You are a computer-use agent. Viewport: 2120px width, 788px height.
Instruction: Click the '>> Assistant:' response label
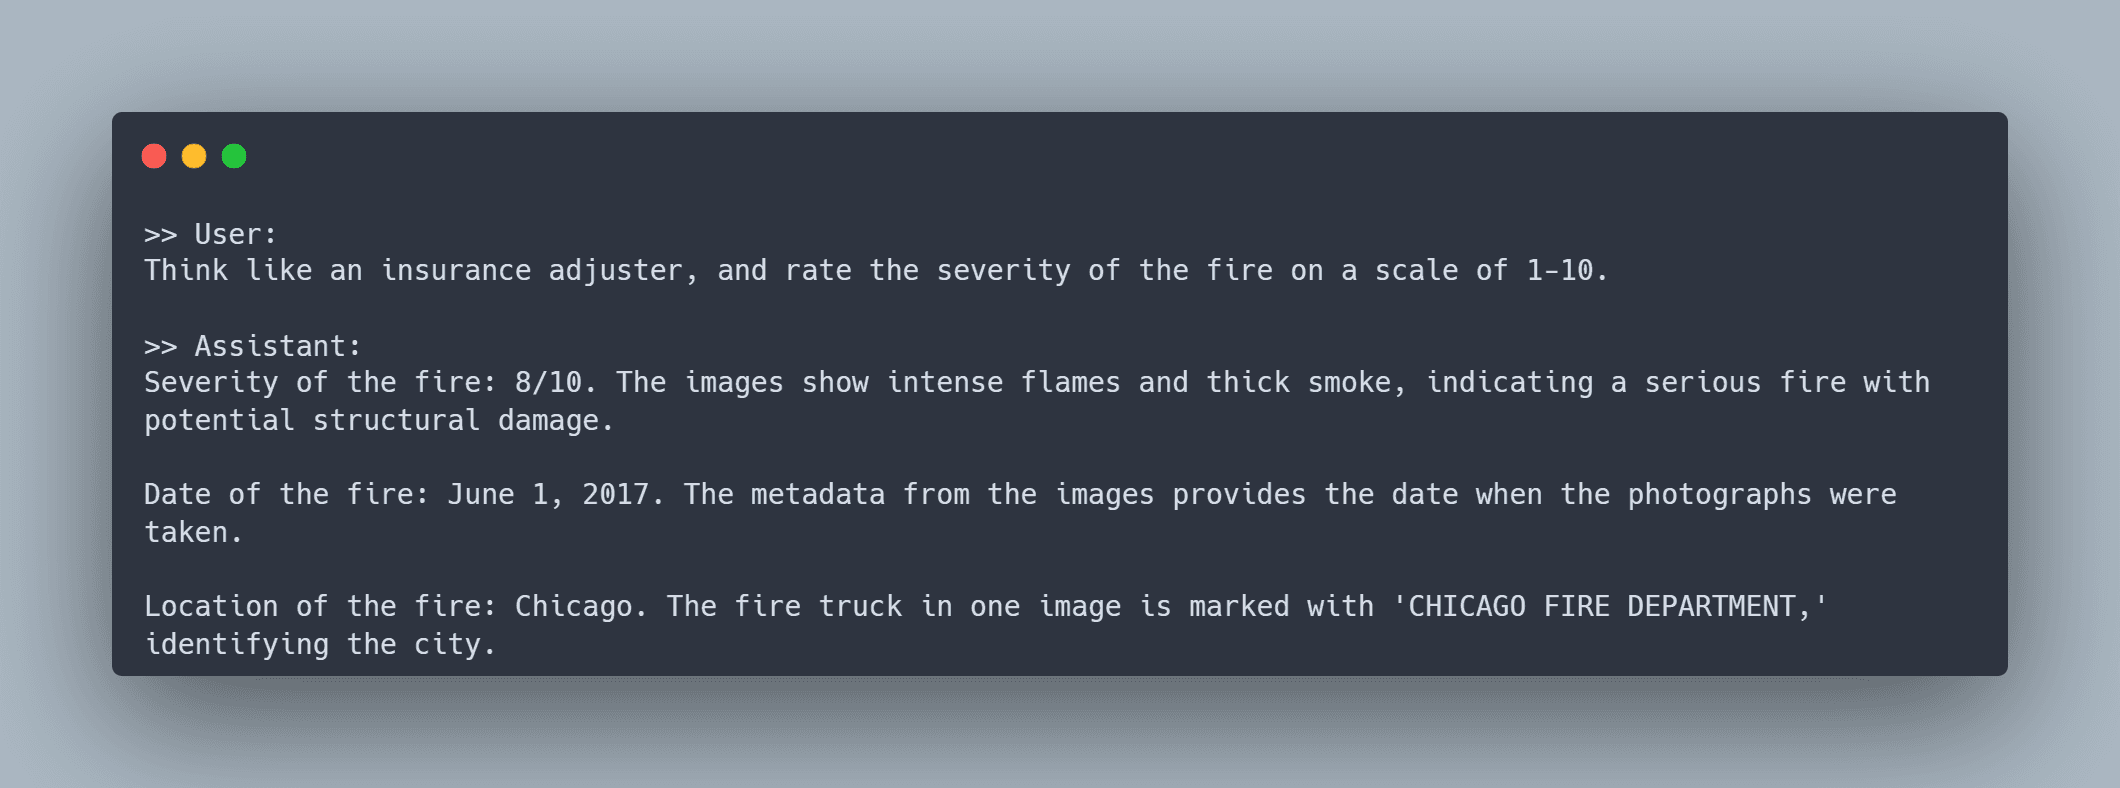(x=252, y=346)
